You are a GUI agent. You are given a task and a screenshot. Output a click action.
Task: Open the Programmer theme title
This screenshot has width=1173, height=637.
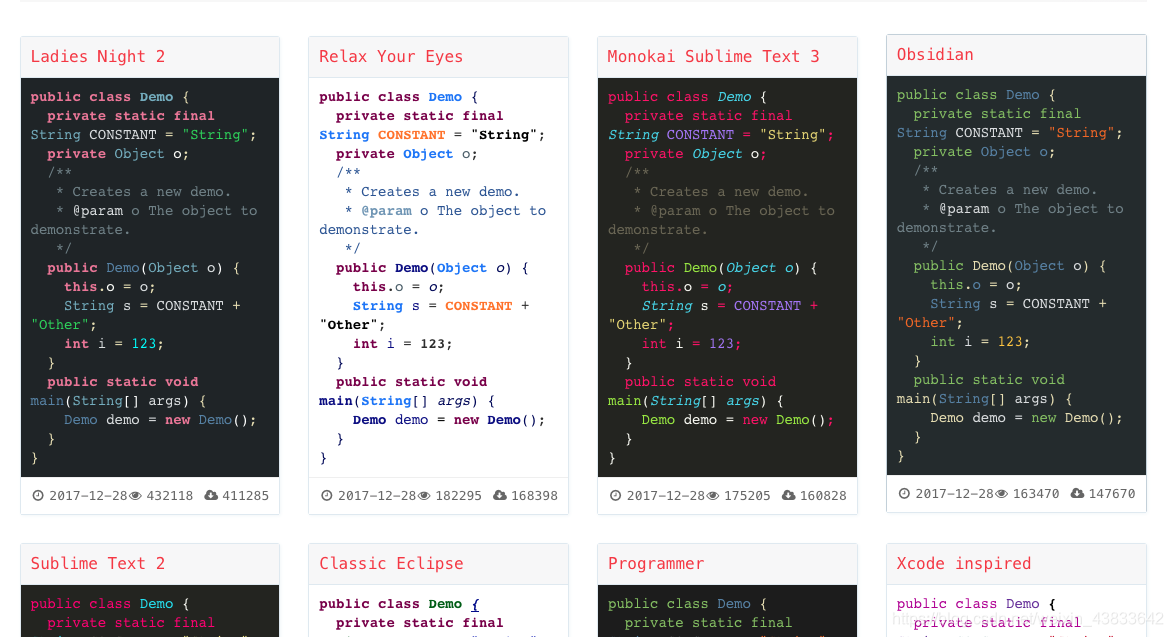[655, 564]
